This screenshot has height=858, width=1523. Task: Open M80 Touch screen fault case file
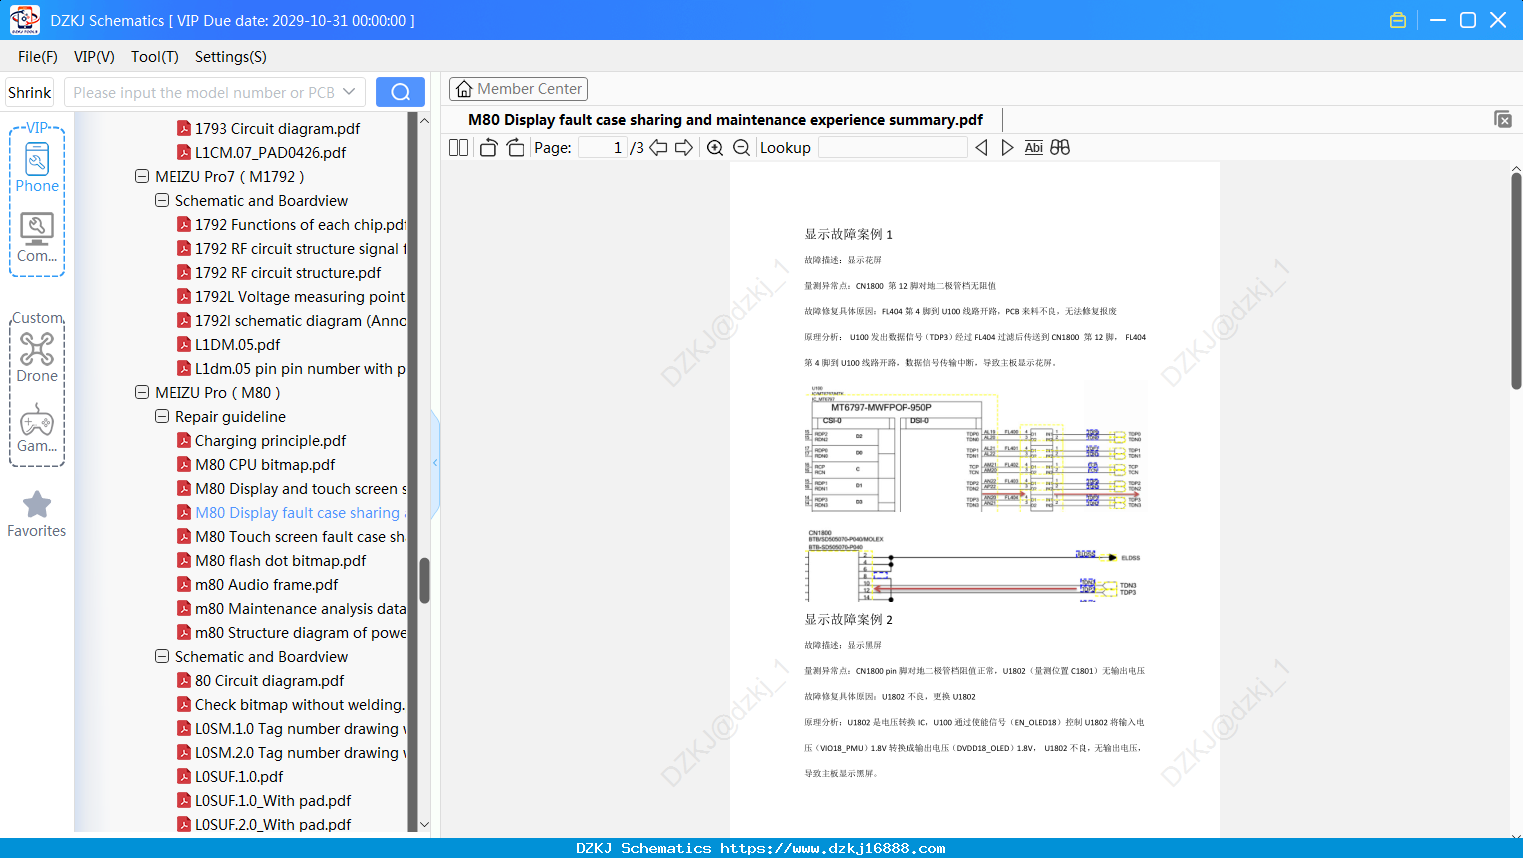click(x=291, y=537)
